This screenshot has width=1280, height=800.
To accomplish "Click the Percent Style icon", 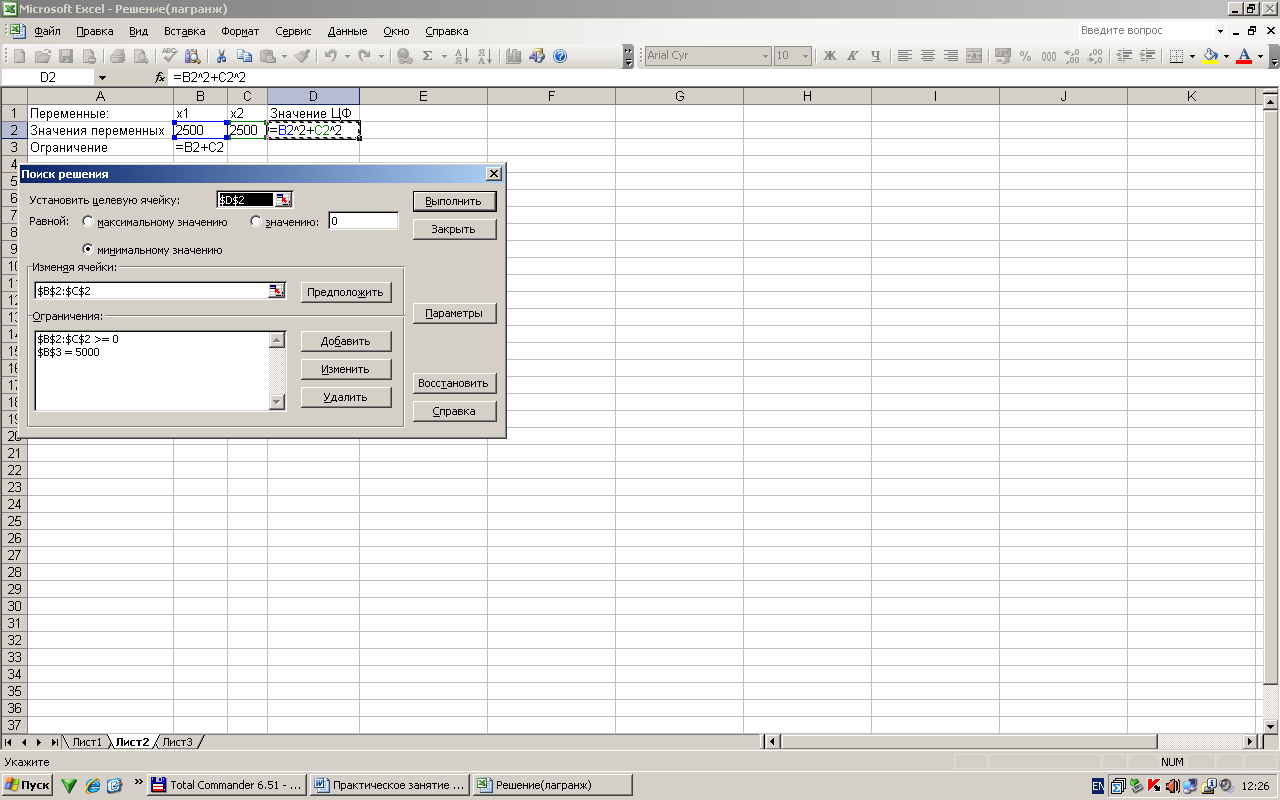I will coord(1026,56).
